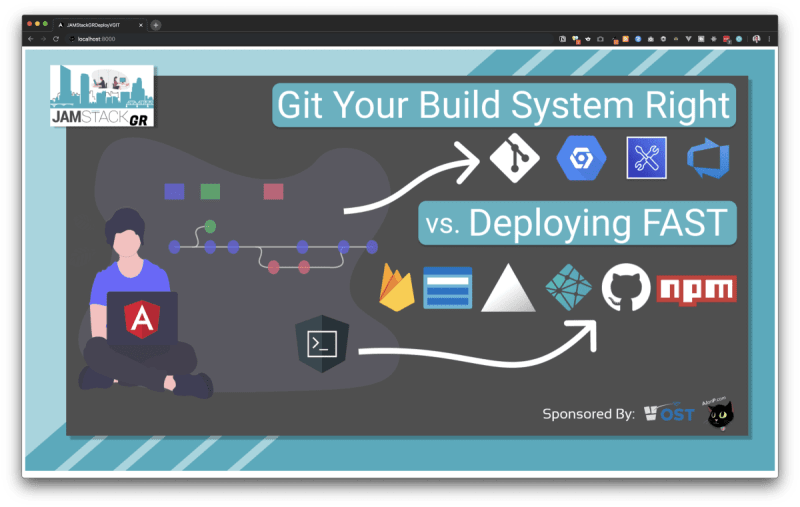Select the JAMStackGRDeployVGIT browser tab

98,25
